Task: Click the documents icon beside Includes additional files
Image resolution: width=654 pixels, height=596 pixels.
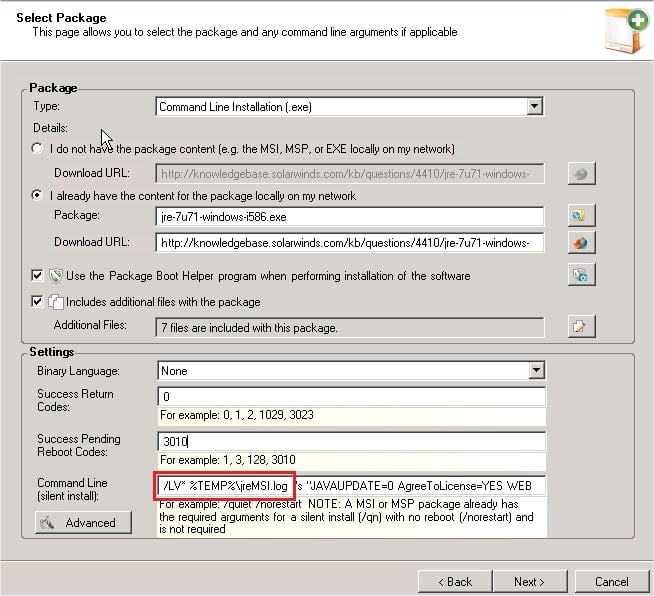Action: pos(55,302)
